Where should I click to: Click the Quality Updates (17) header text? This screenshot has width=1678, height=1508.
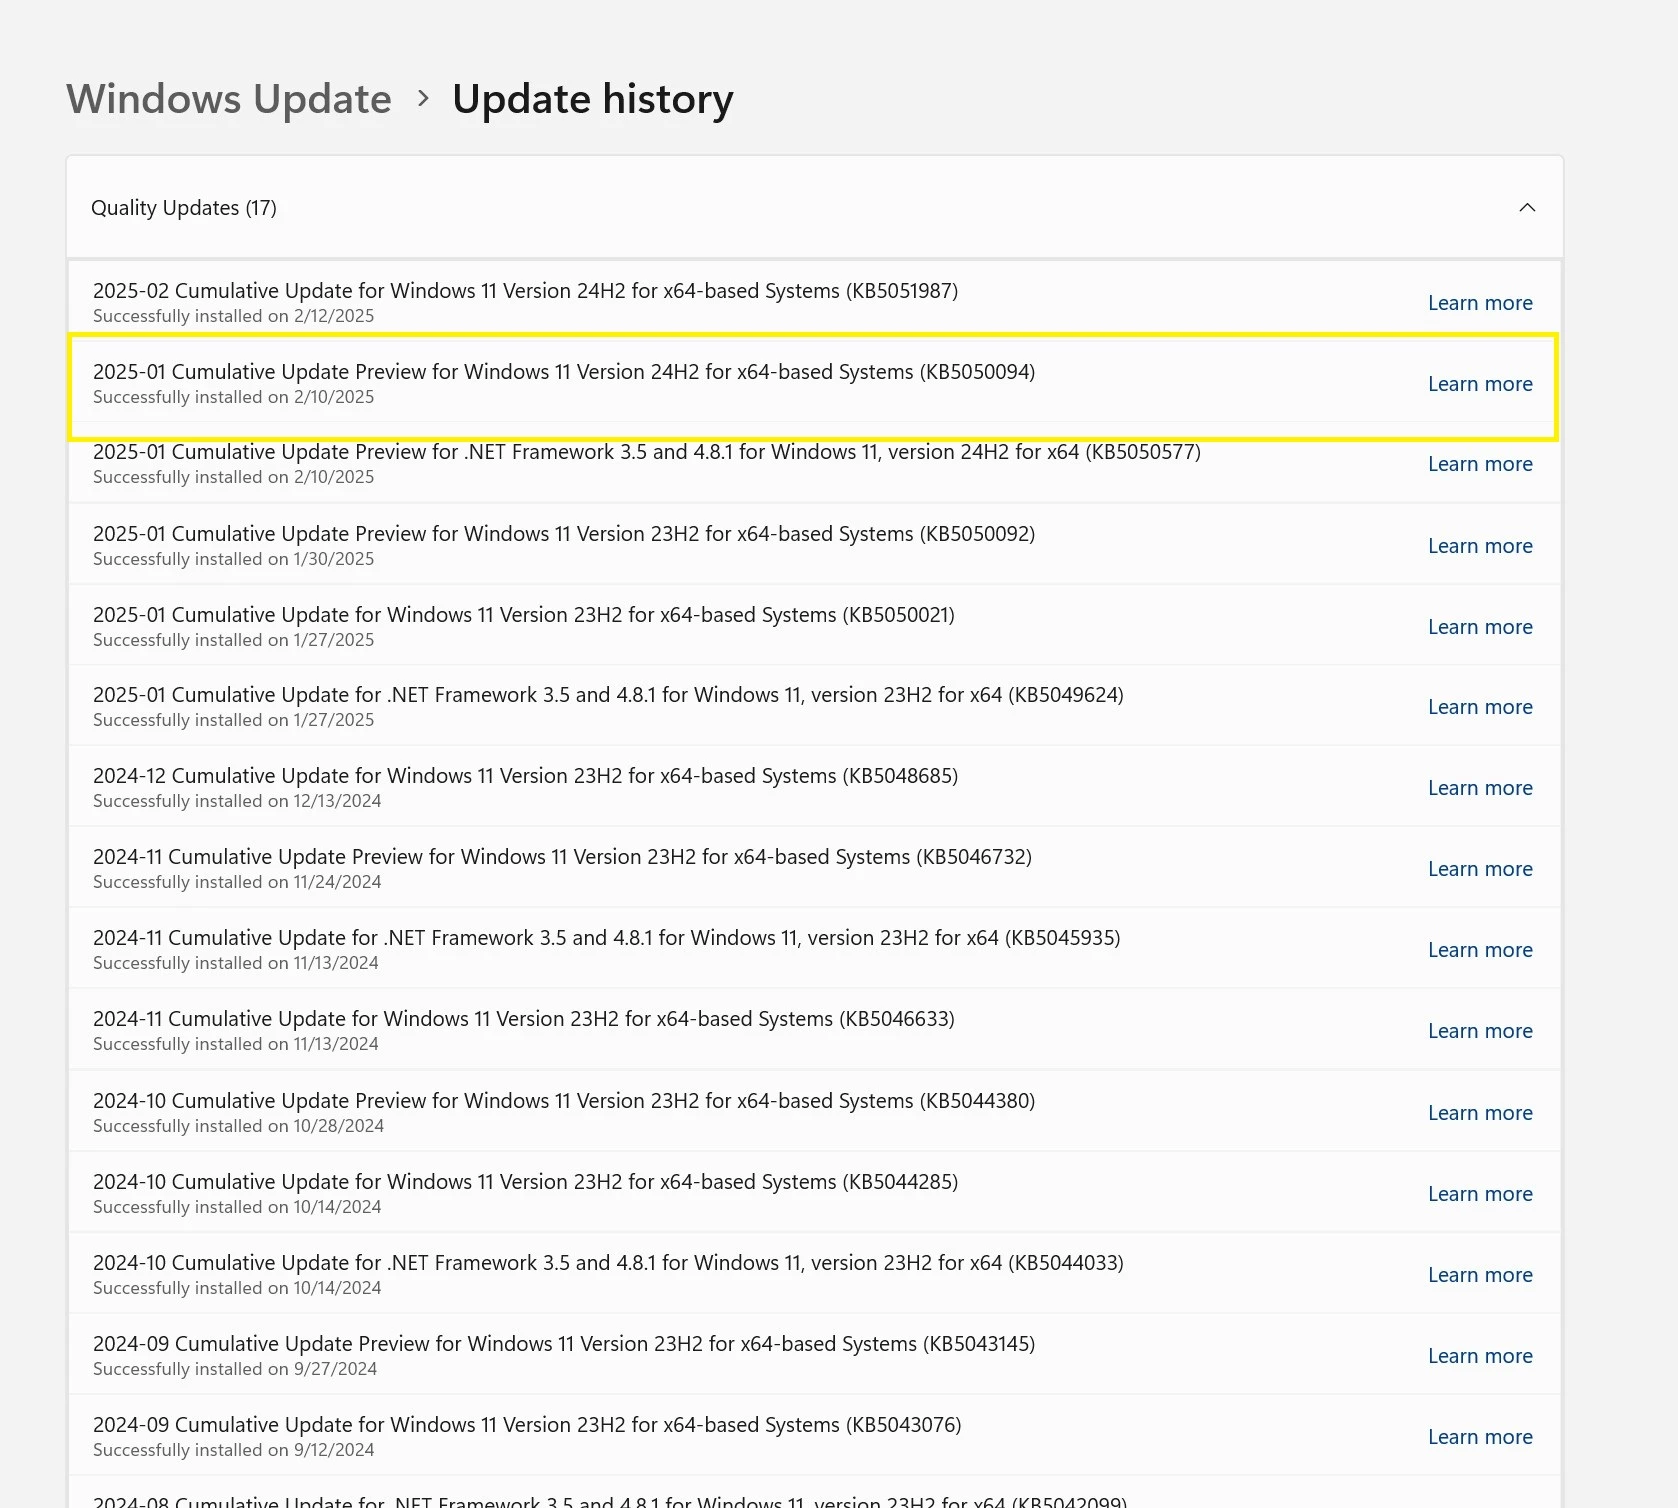(x=184, y=208)
